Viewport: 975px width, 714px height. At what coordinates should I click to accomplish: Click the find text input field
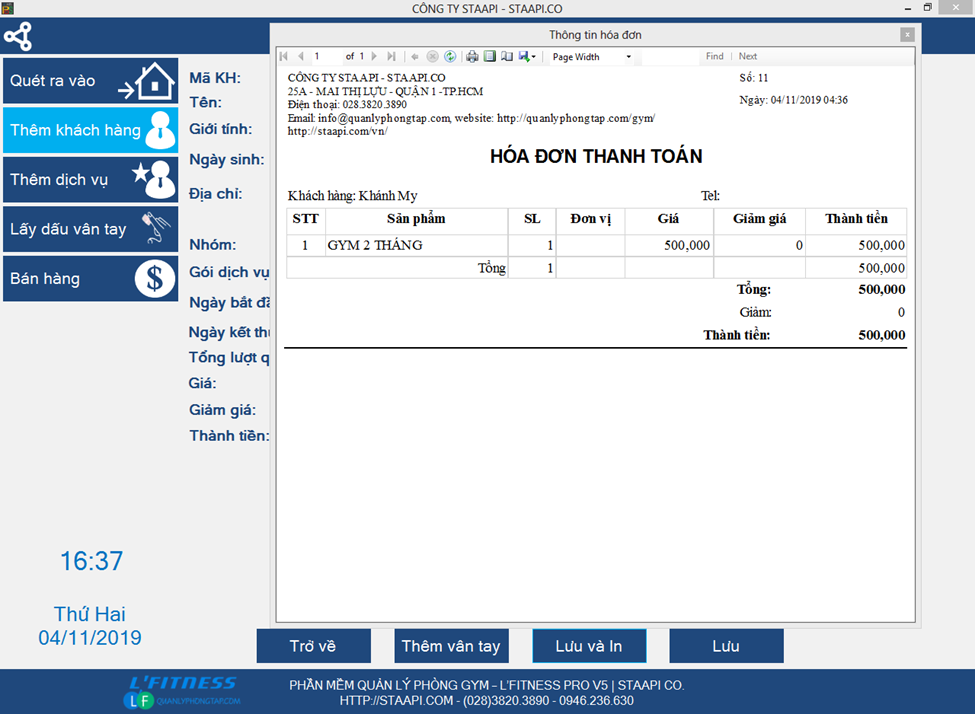coord(670,57)
